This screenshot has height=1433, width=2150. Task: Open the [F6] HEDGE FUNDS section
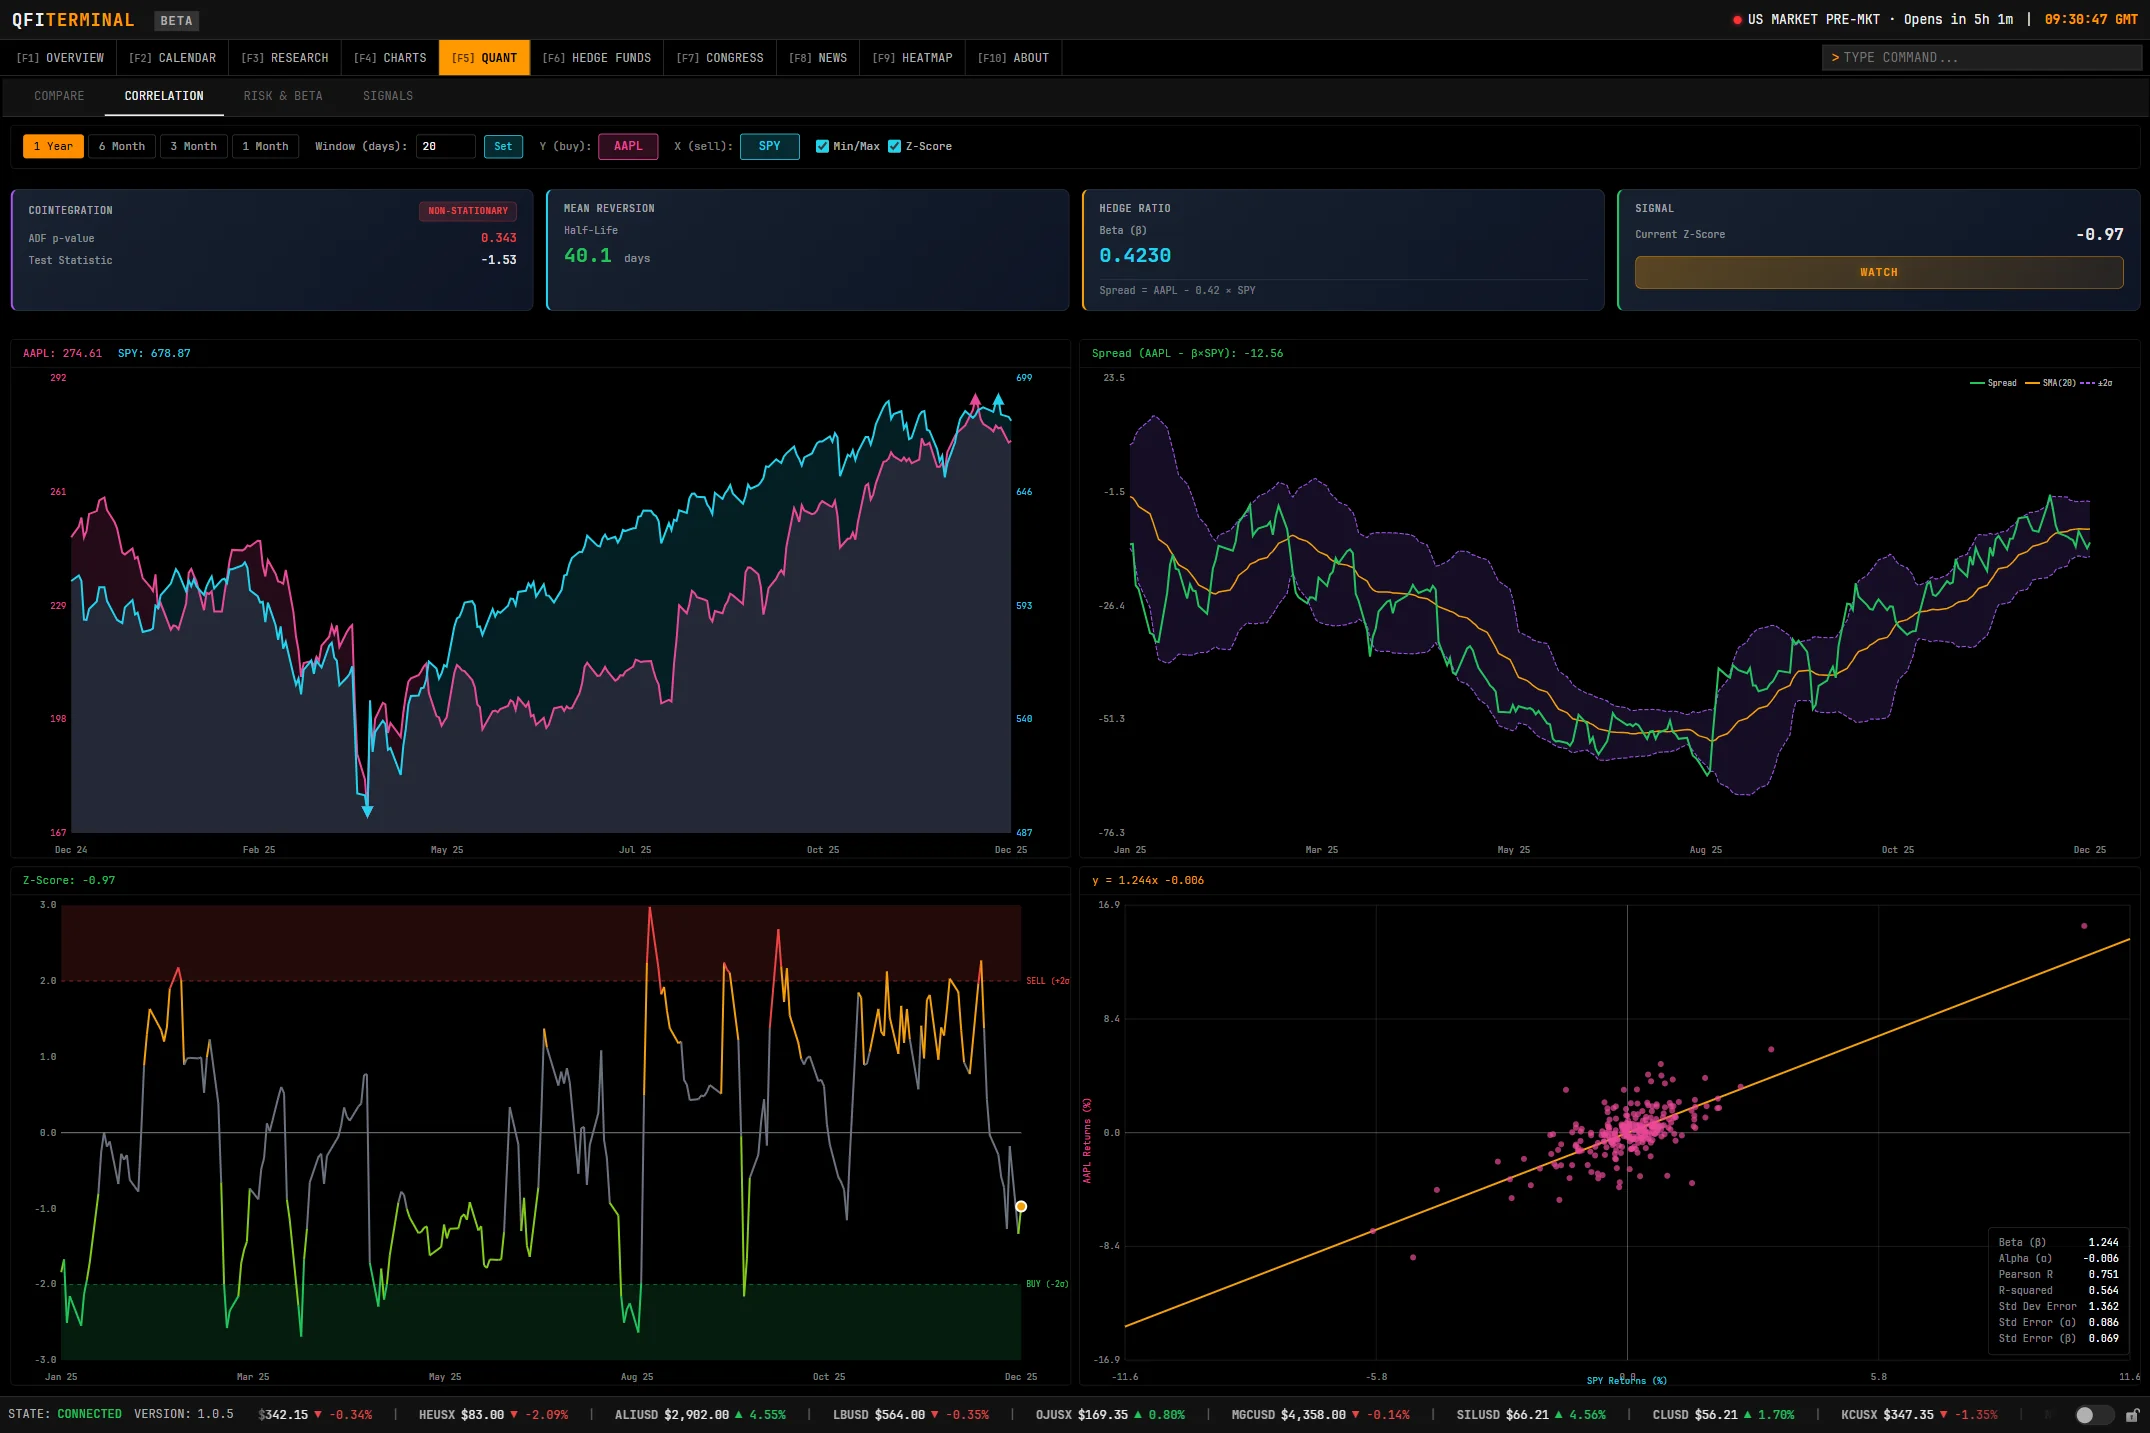[x=596, y=57]
